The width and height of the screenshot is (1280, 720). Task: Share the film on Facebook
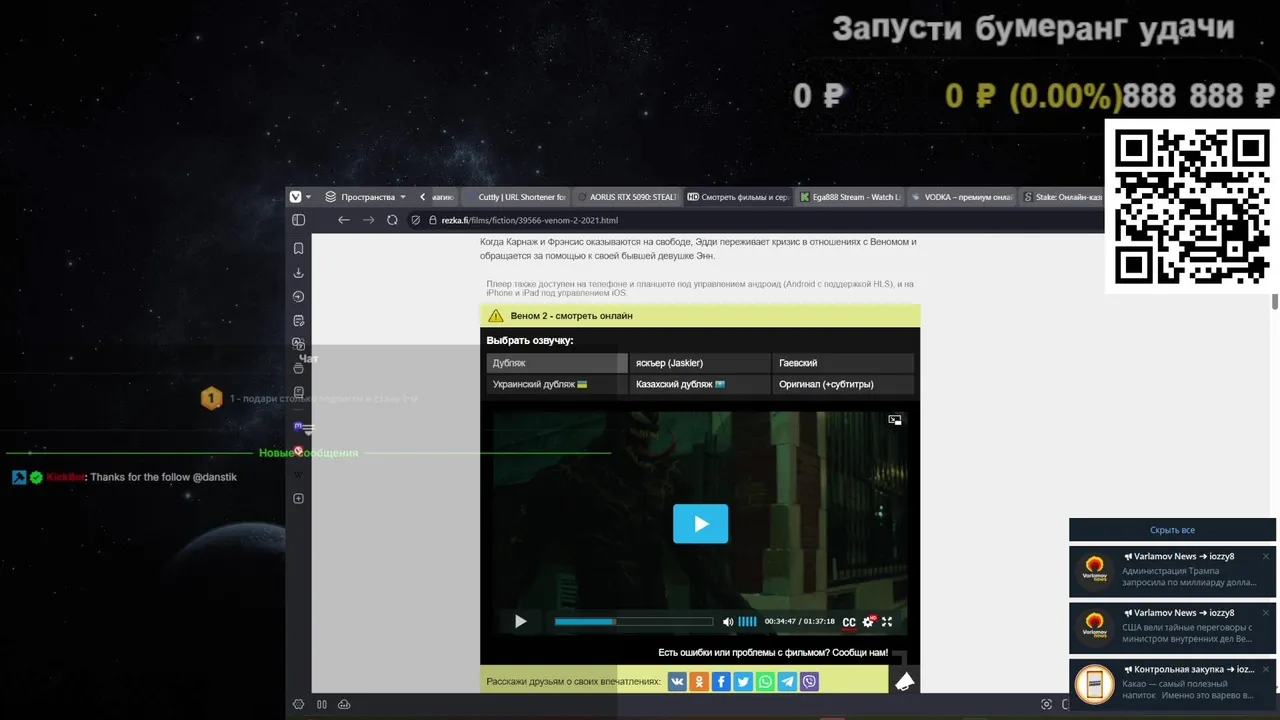[721, 682]
